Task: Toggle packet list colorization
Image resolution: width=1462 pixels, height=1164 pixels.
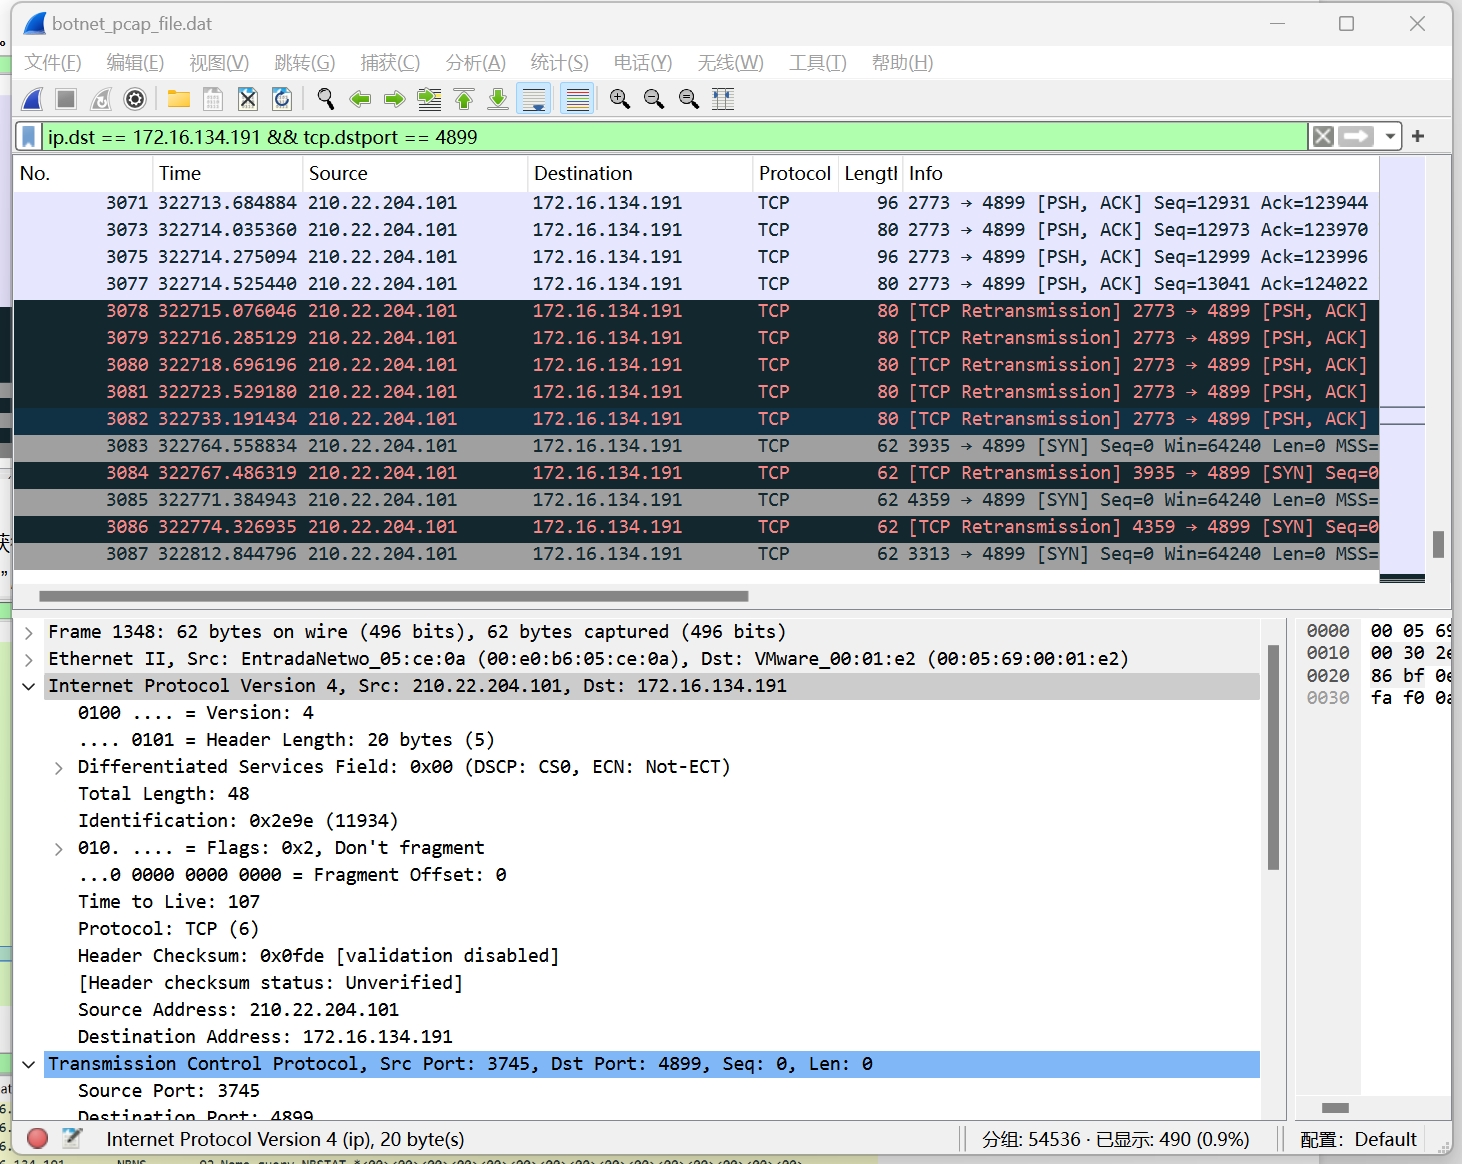Action: (x=577, y=99)
